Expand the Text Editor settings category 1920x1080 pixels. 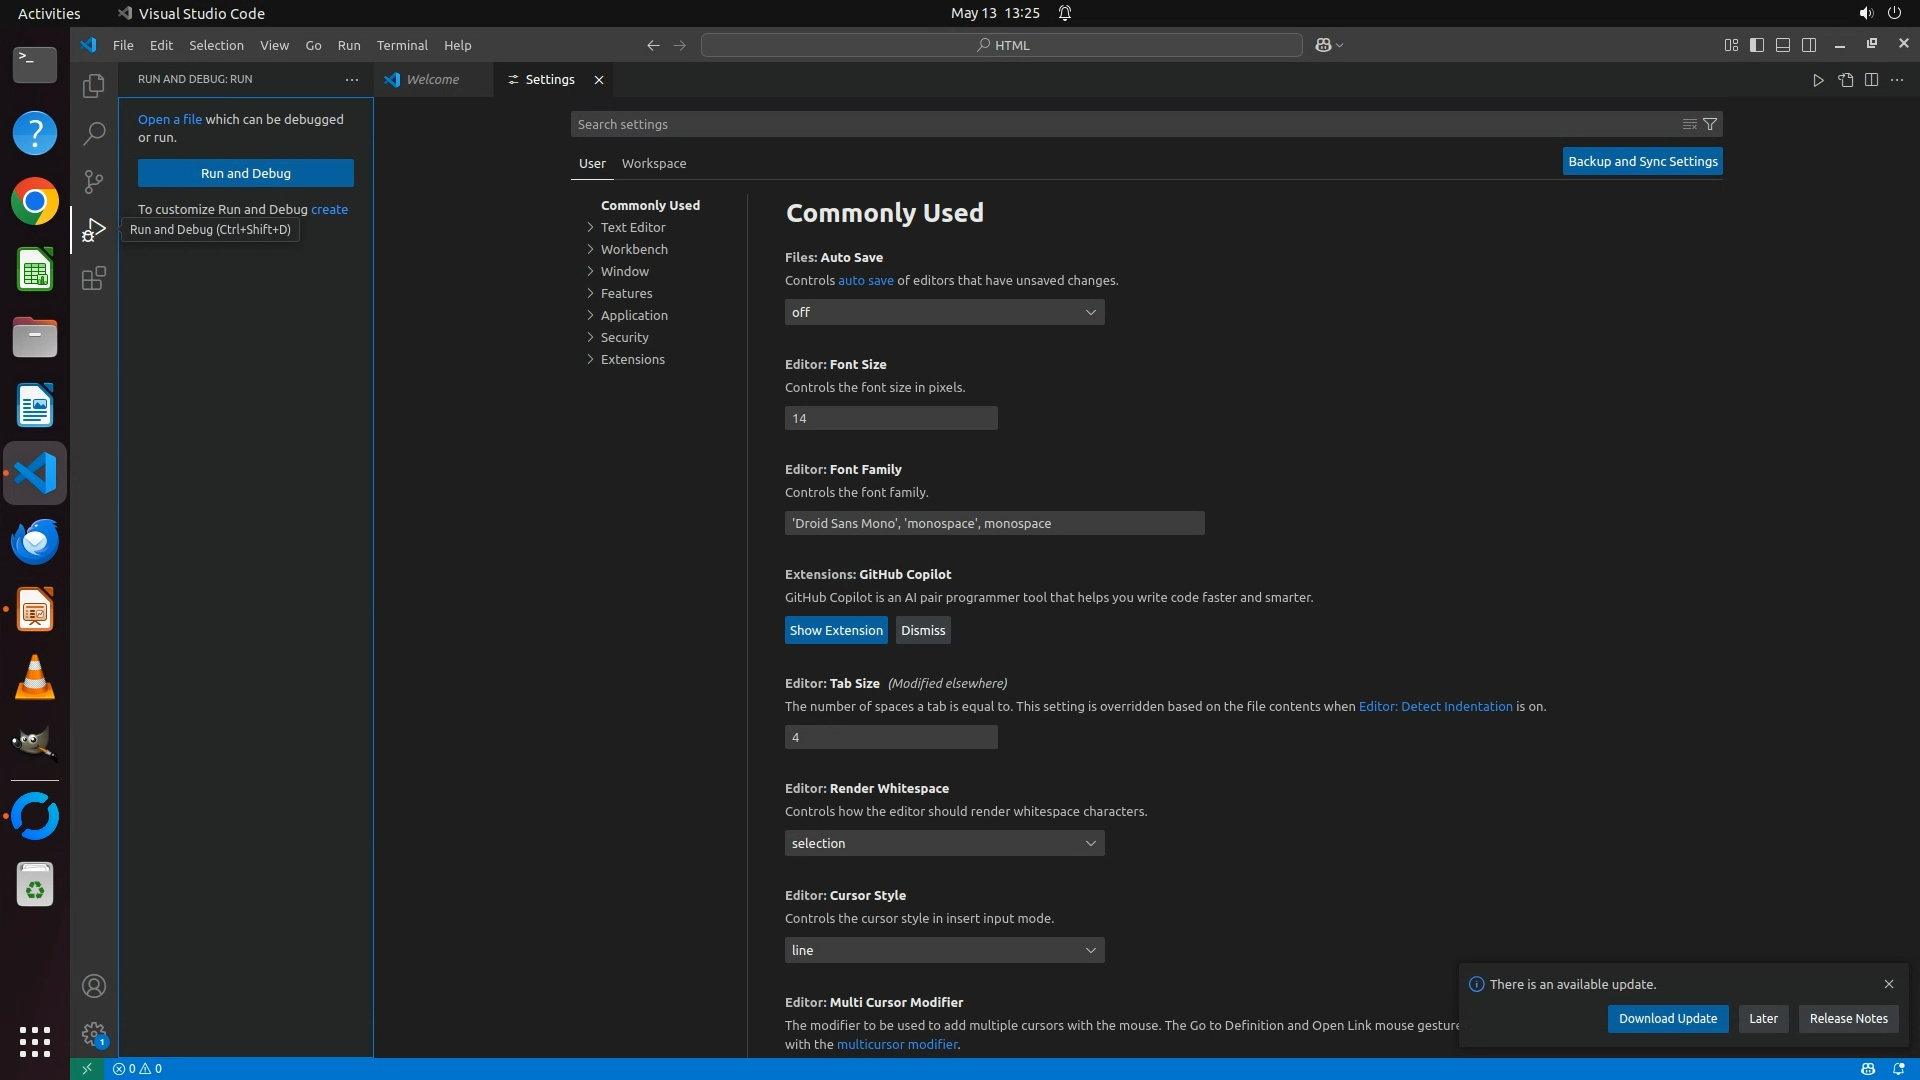(x=632, y=227)
